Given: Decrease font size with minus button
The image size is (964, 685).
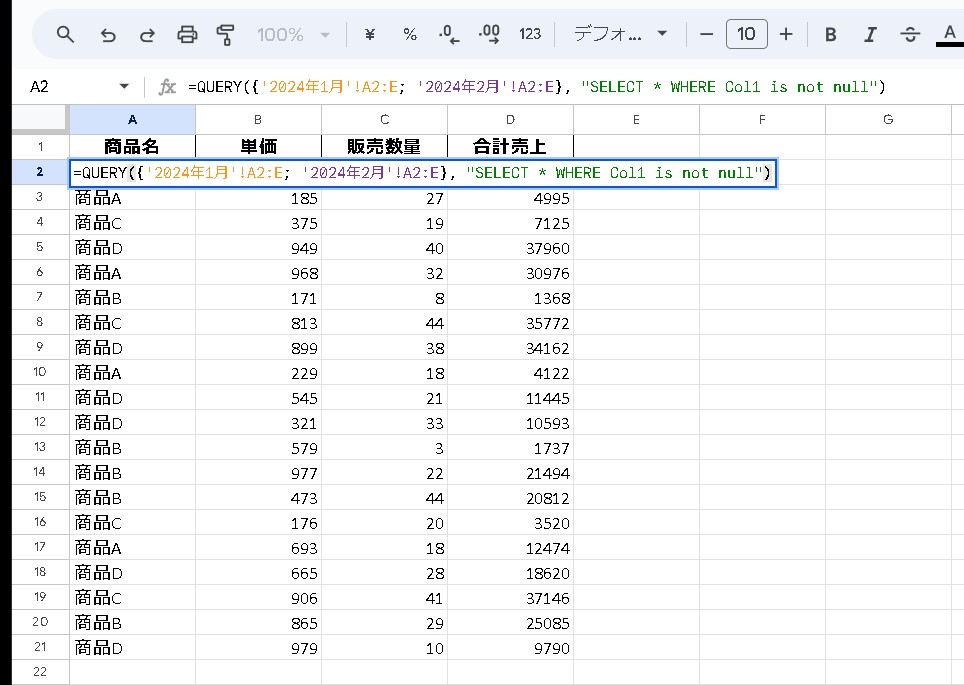Looking at the screenshot, I should [707, 35].
